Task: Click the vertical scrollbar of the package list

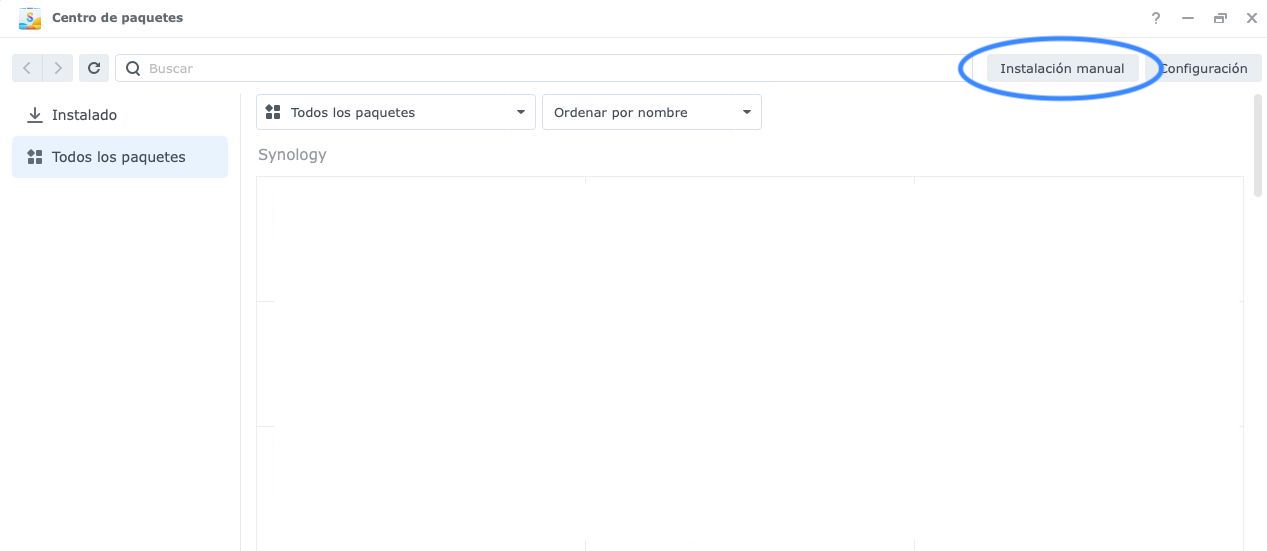Action: click(1257, 145)
